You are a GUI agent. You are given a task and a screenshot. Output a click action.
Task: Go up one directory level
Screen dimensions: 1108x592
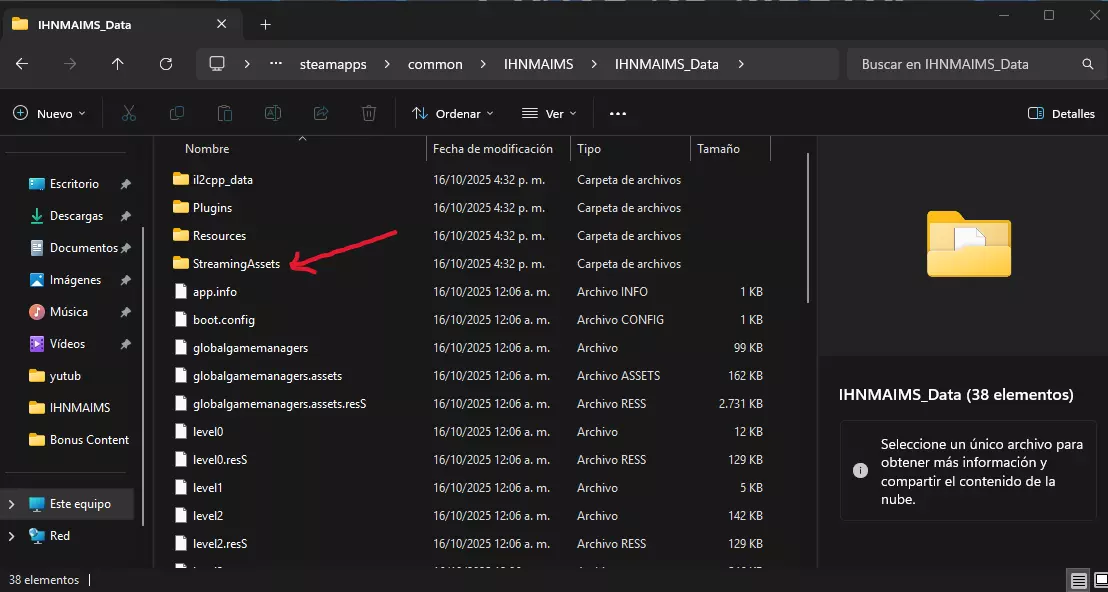point(118,64)
